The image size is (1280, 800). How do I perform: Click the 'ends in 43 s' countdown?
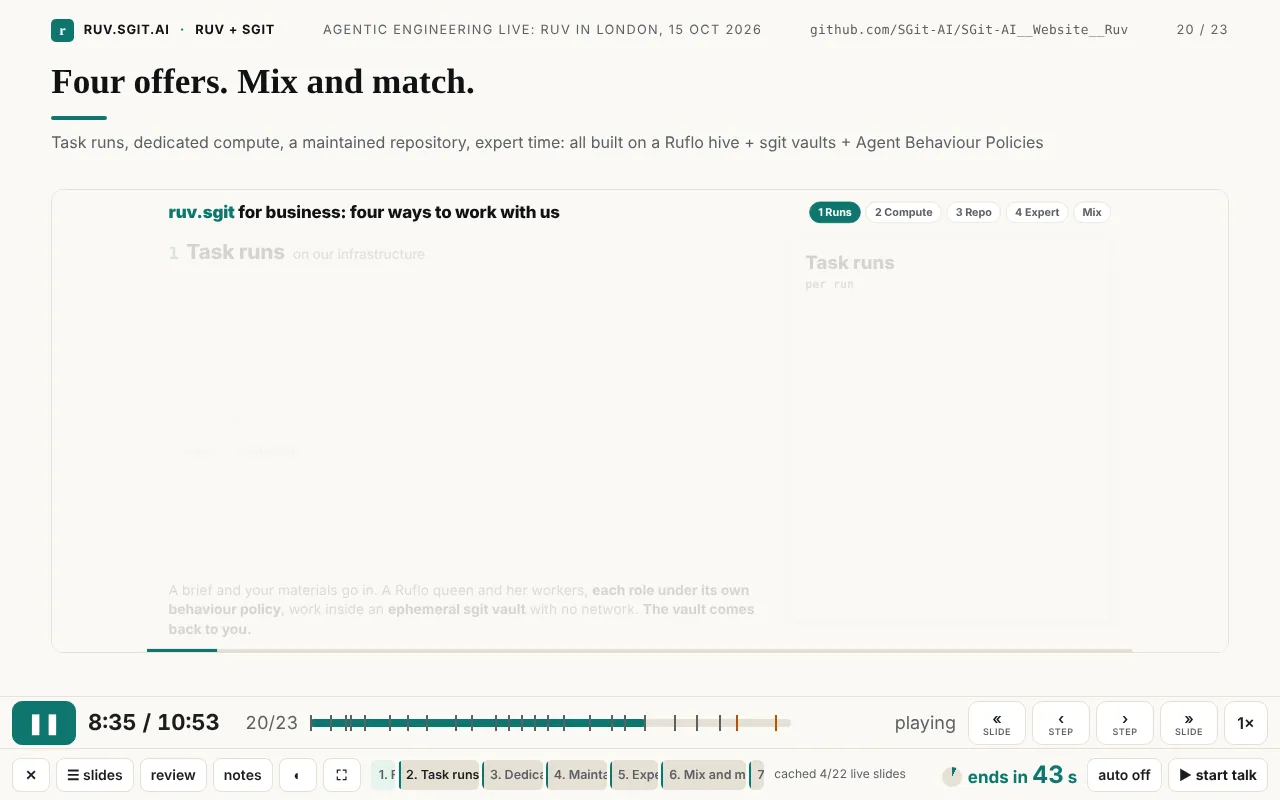tap(1022, 776)
